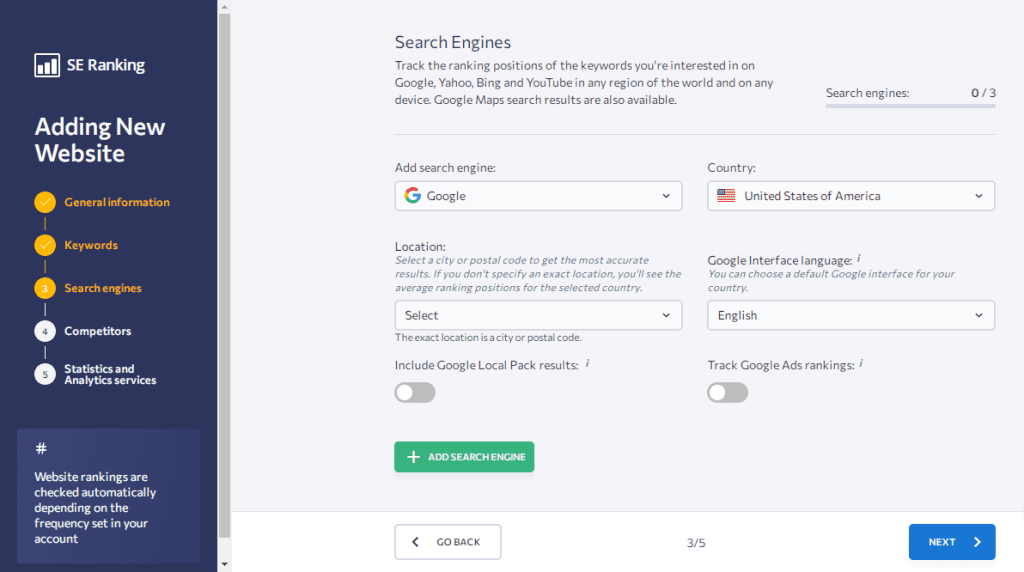The height and width of the screenshot is (572, 1024).
Task: Click the sidebar vertical scrollbar thumb
Action: click(225, 276)
